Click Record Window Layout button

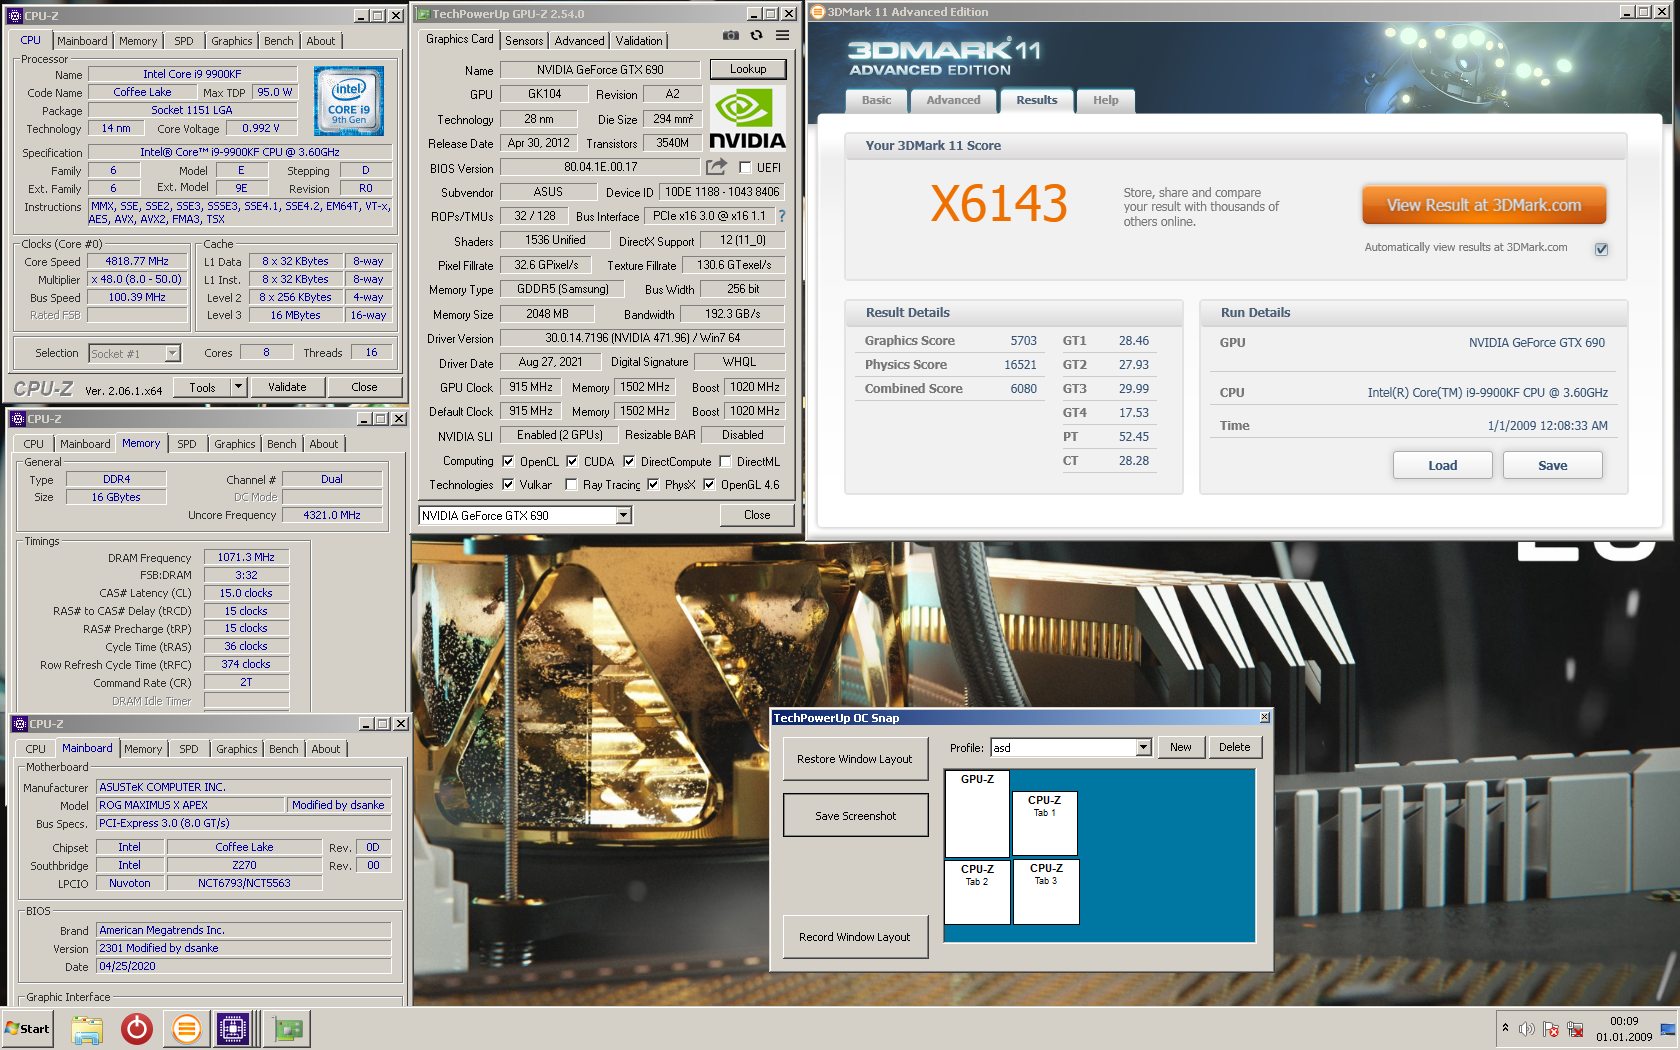[855, 937]
